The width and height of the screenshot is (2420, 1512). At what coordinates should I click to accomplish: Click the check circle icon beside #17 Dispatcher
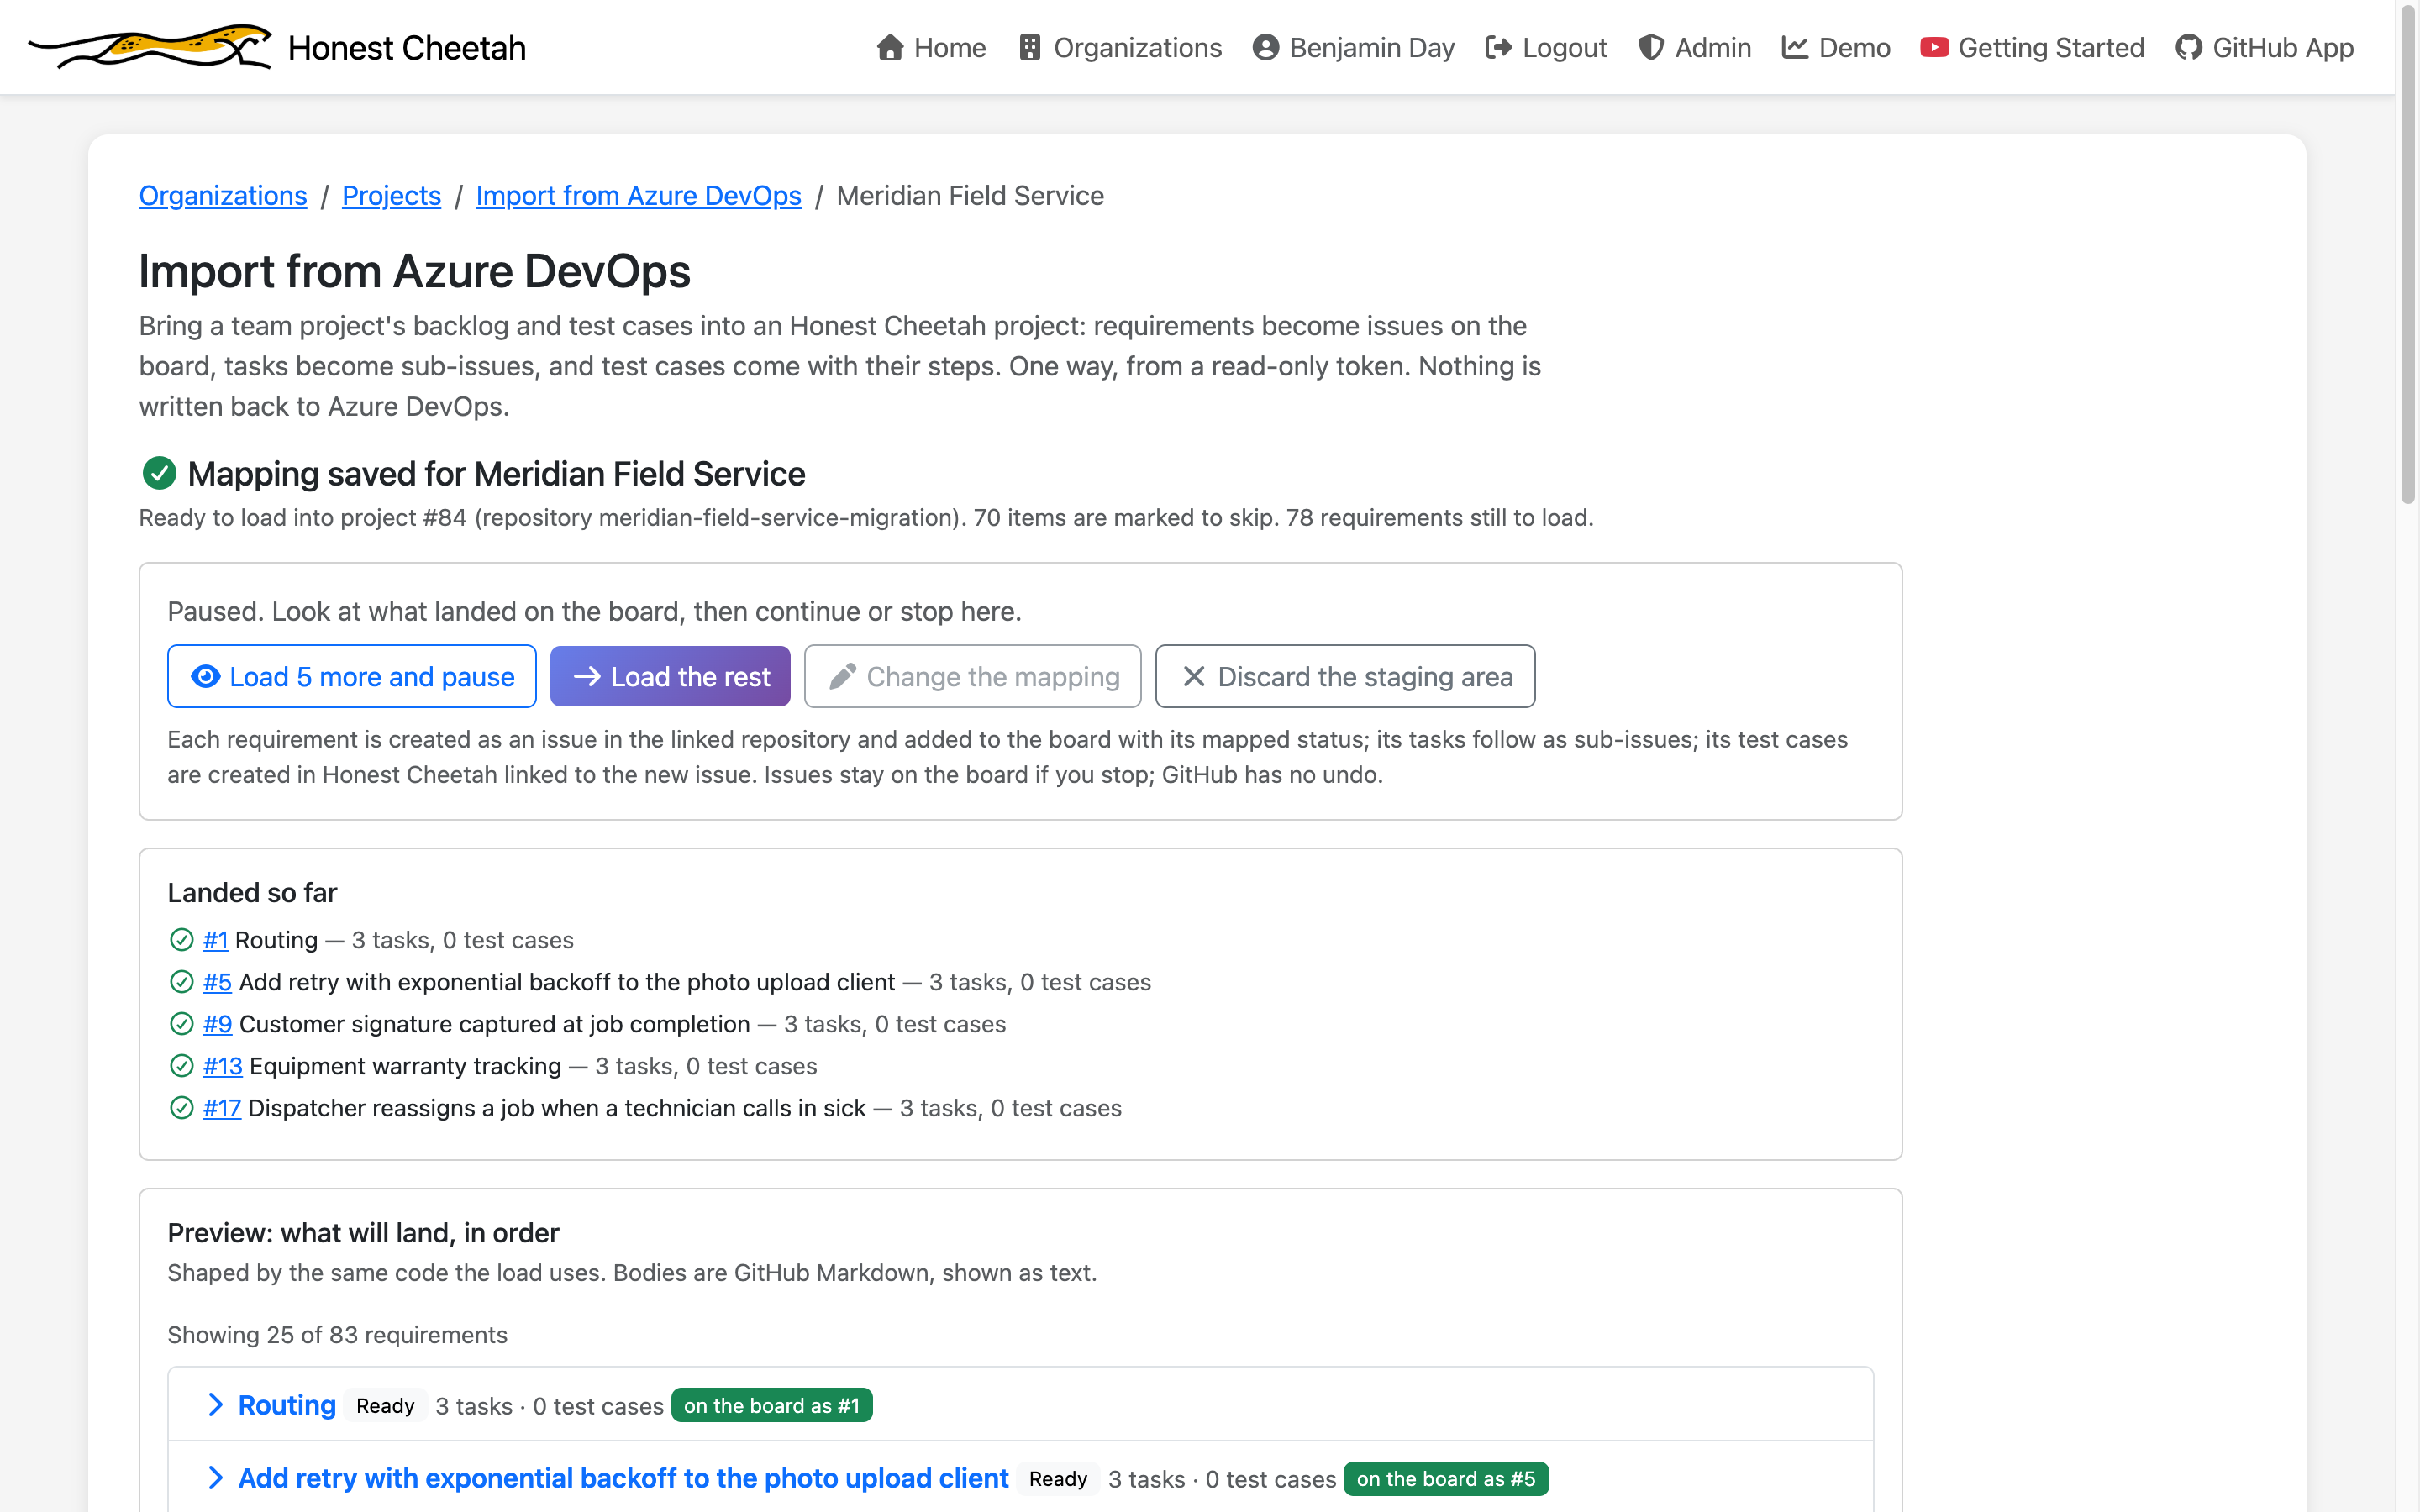pyautogui.click(x=181, y=1108)
